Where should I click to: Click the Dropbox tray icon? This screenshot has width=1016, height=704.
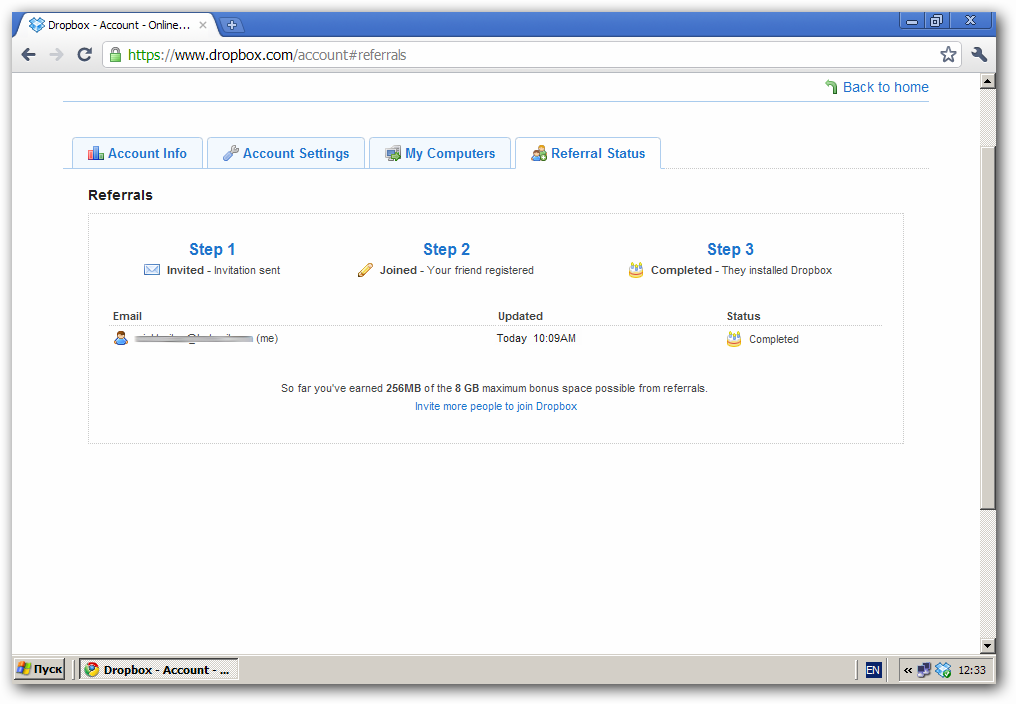tap(943, 670)
